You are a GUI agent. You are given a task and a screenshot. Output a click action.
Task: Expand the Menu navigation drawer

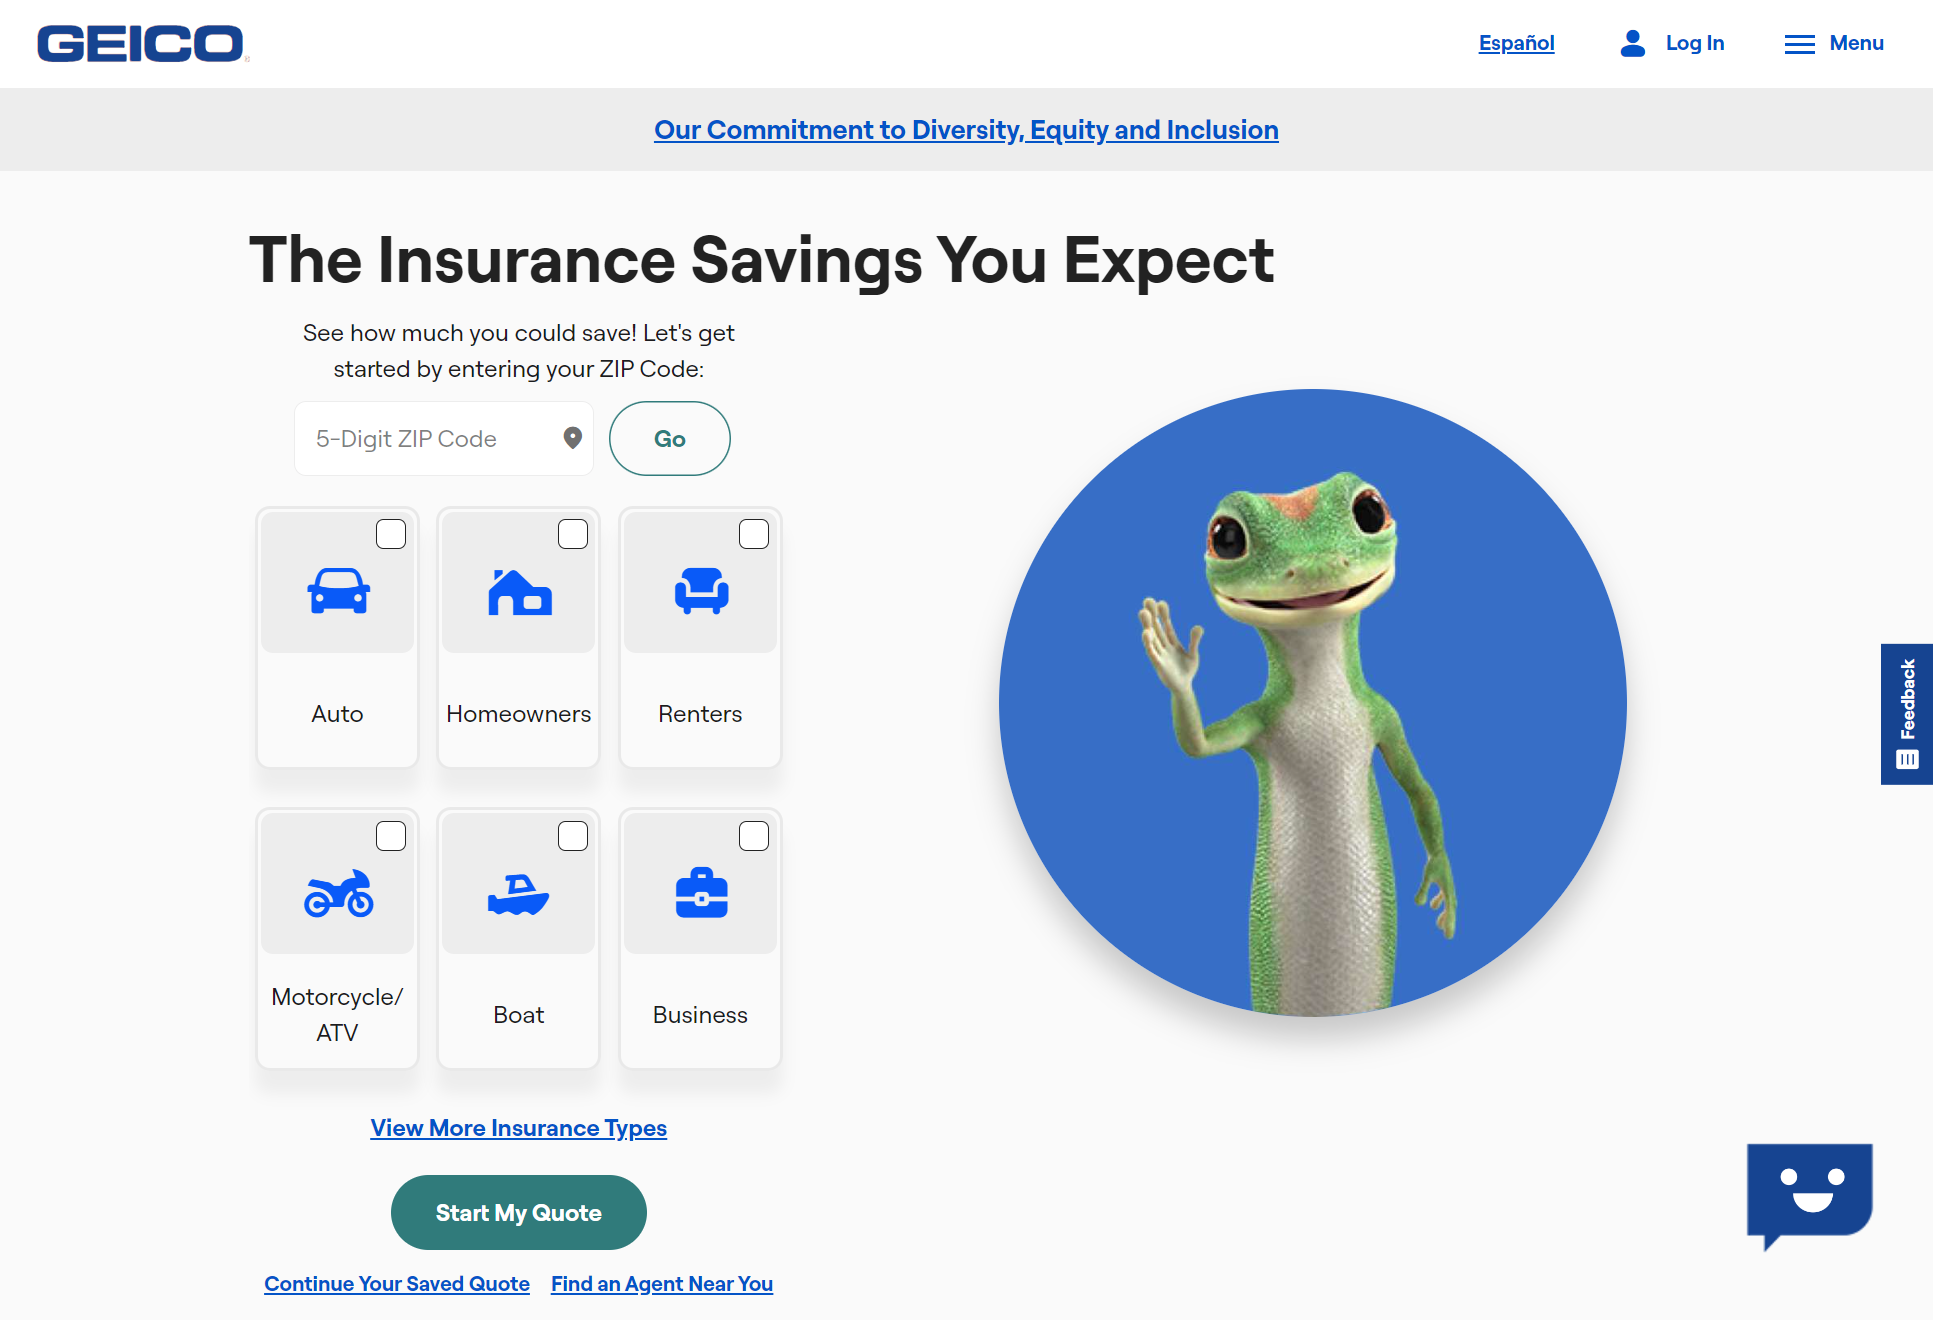point(1833,43)
